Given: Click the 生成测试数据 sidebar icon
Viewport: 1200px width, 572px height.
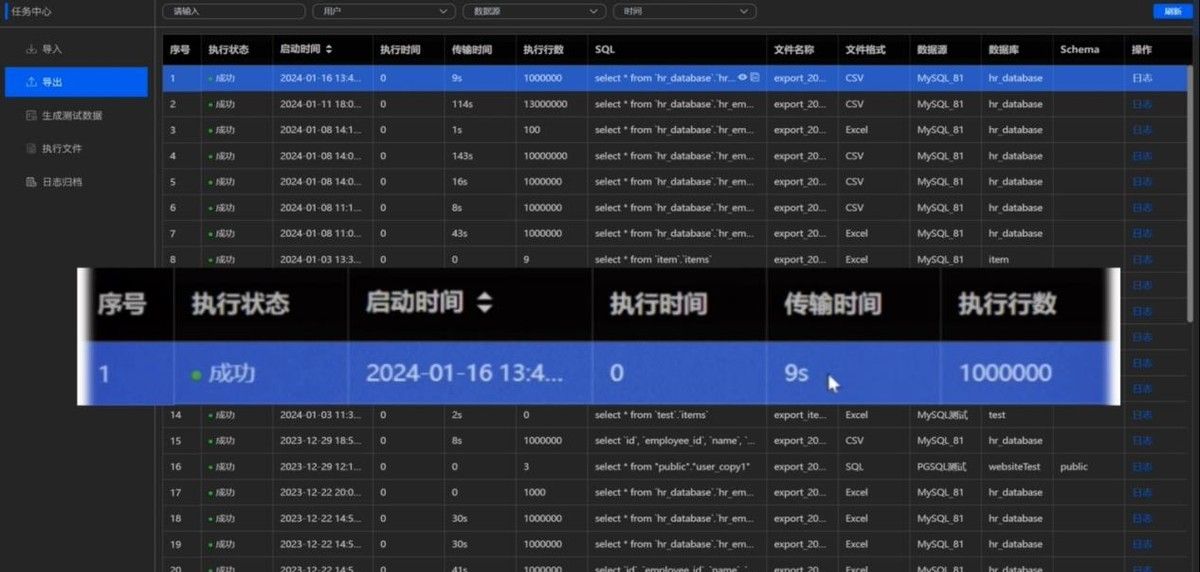Looking at the screenshot, I should [x=32, y=115].
